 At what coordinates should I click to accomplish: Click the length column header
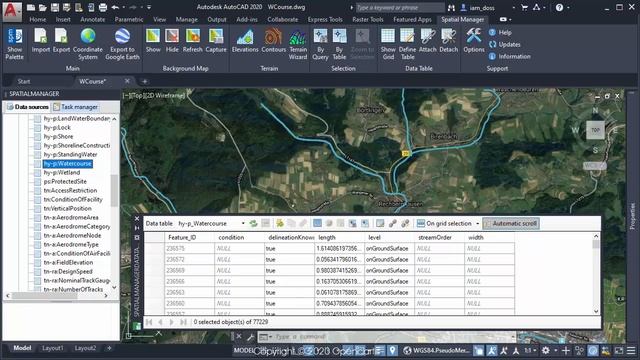(340, 237)
